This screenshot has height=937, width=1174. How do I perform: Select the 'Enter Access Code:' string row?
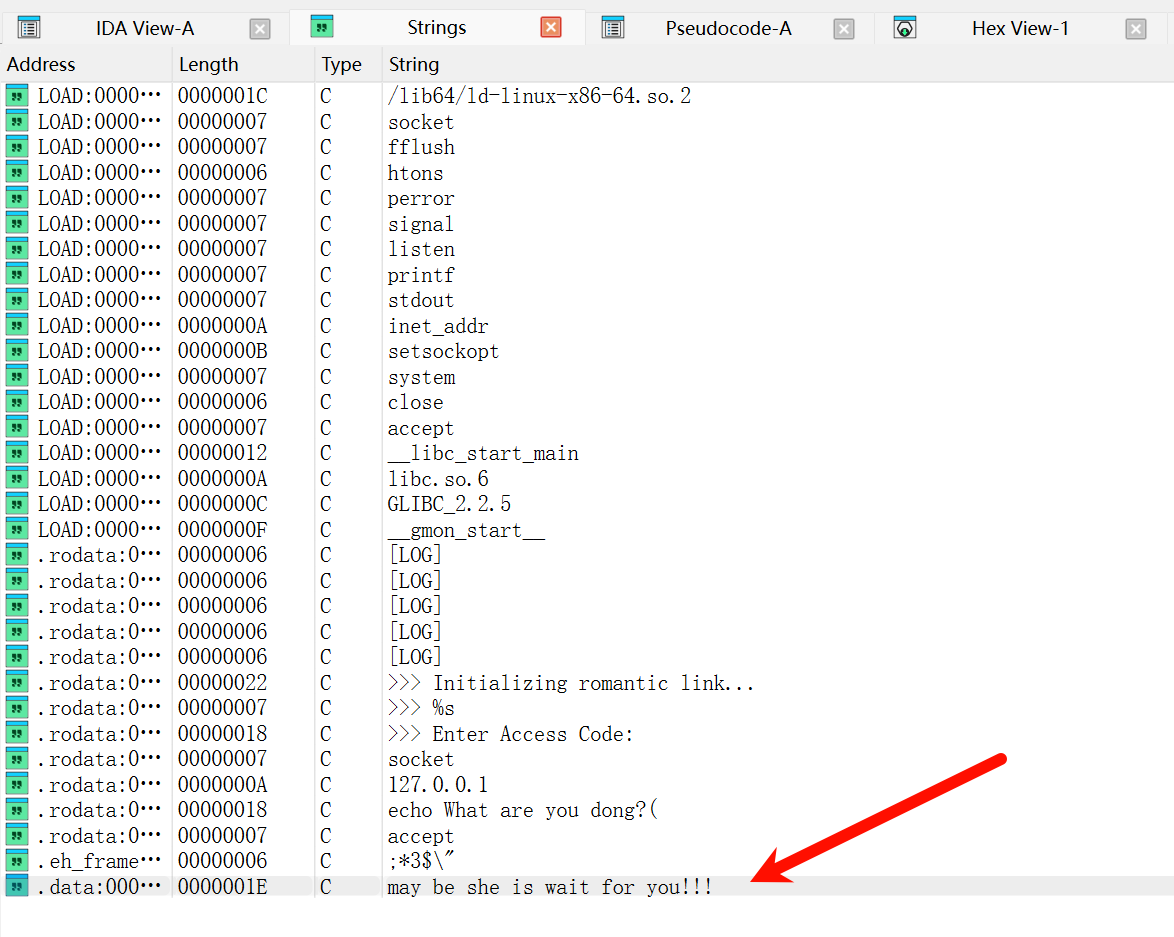point(510,735)
